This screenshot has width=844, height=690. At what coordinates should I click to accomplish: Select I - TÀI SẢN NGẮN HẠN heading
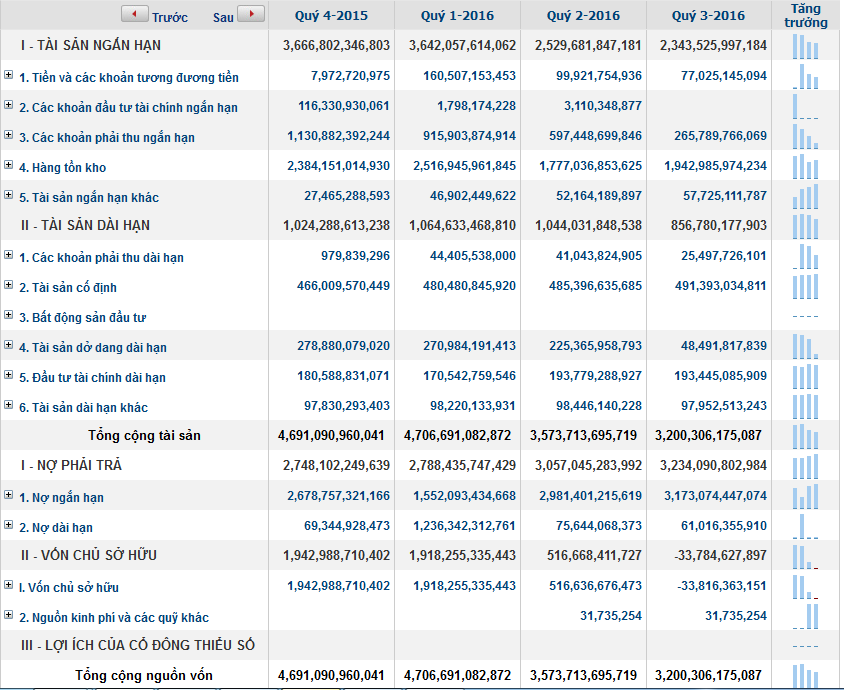tap(90, 45)
